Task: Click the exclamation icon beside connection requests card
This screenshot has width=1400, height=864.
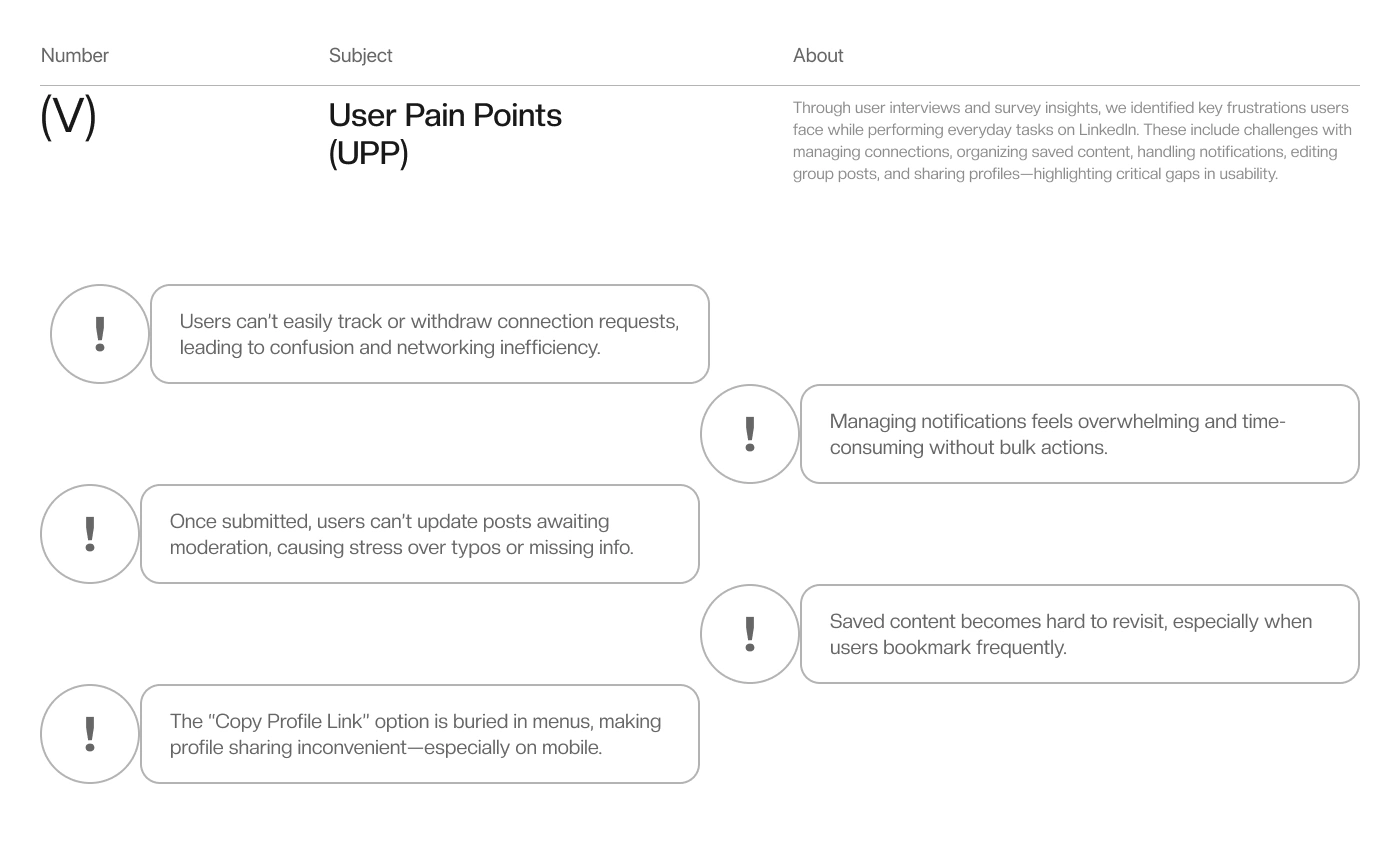Action: (100, 334)
